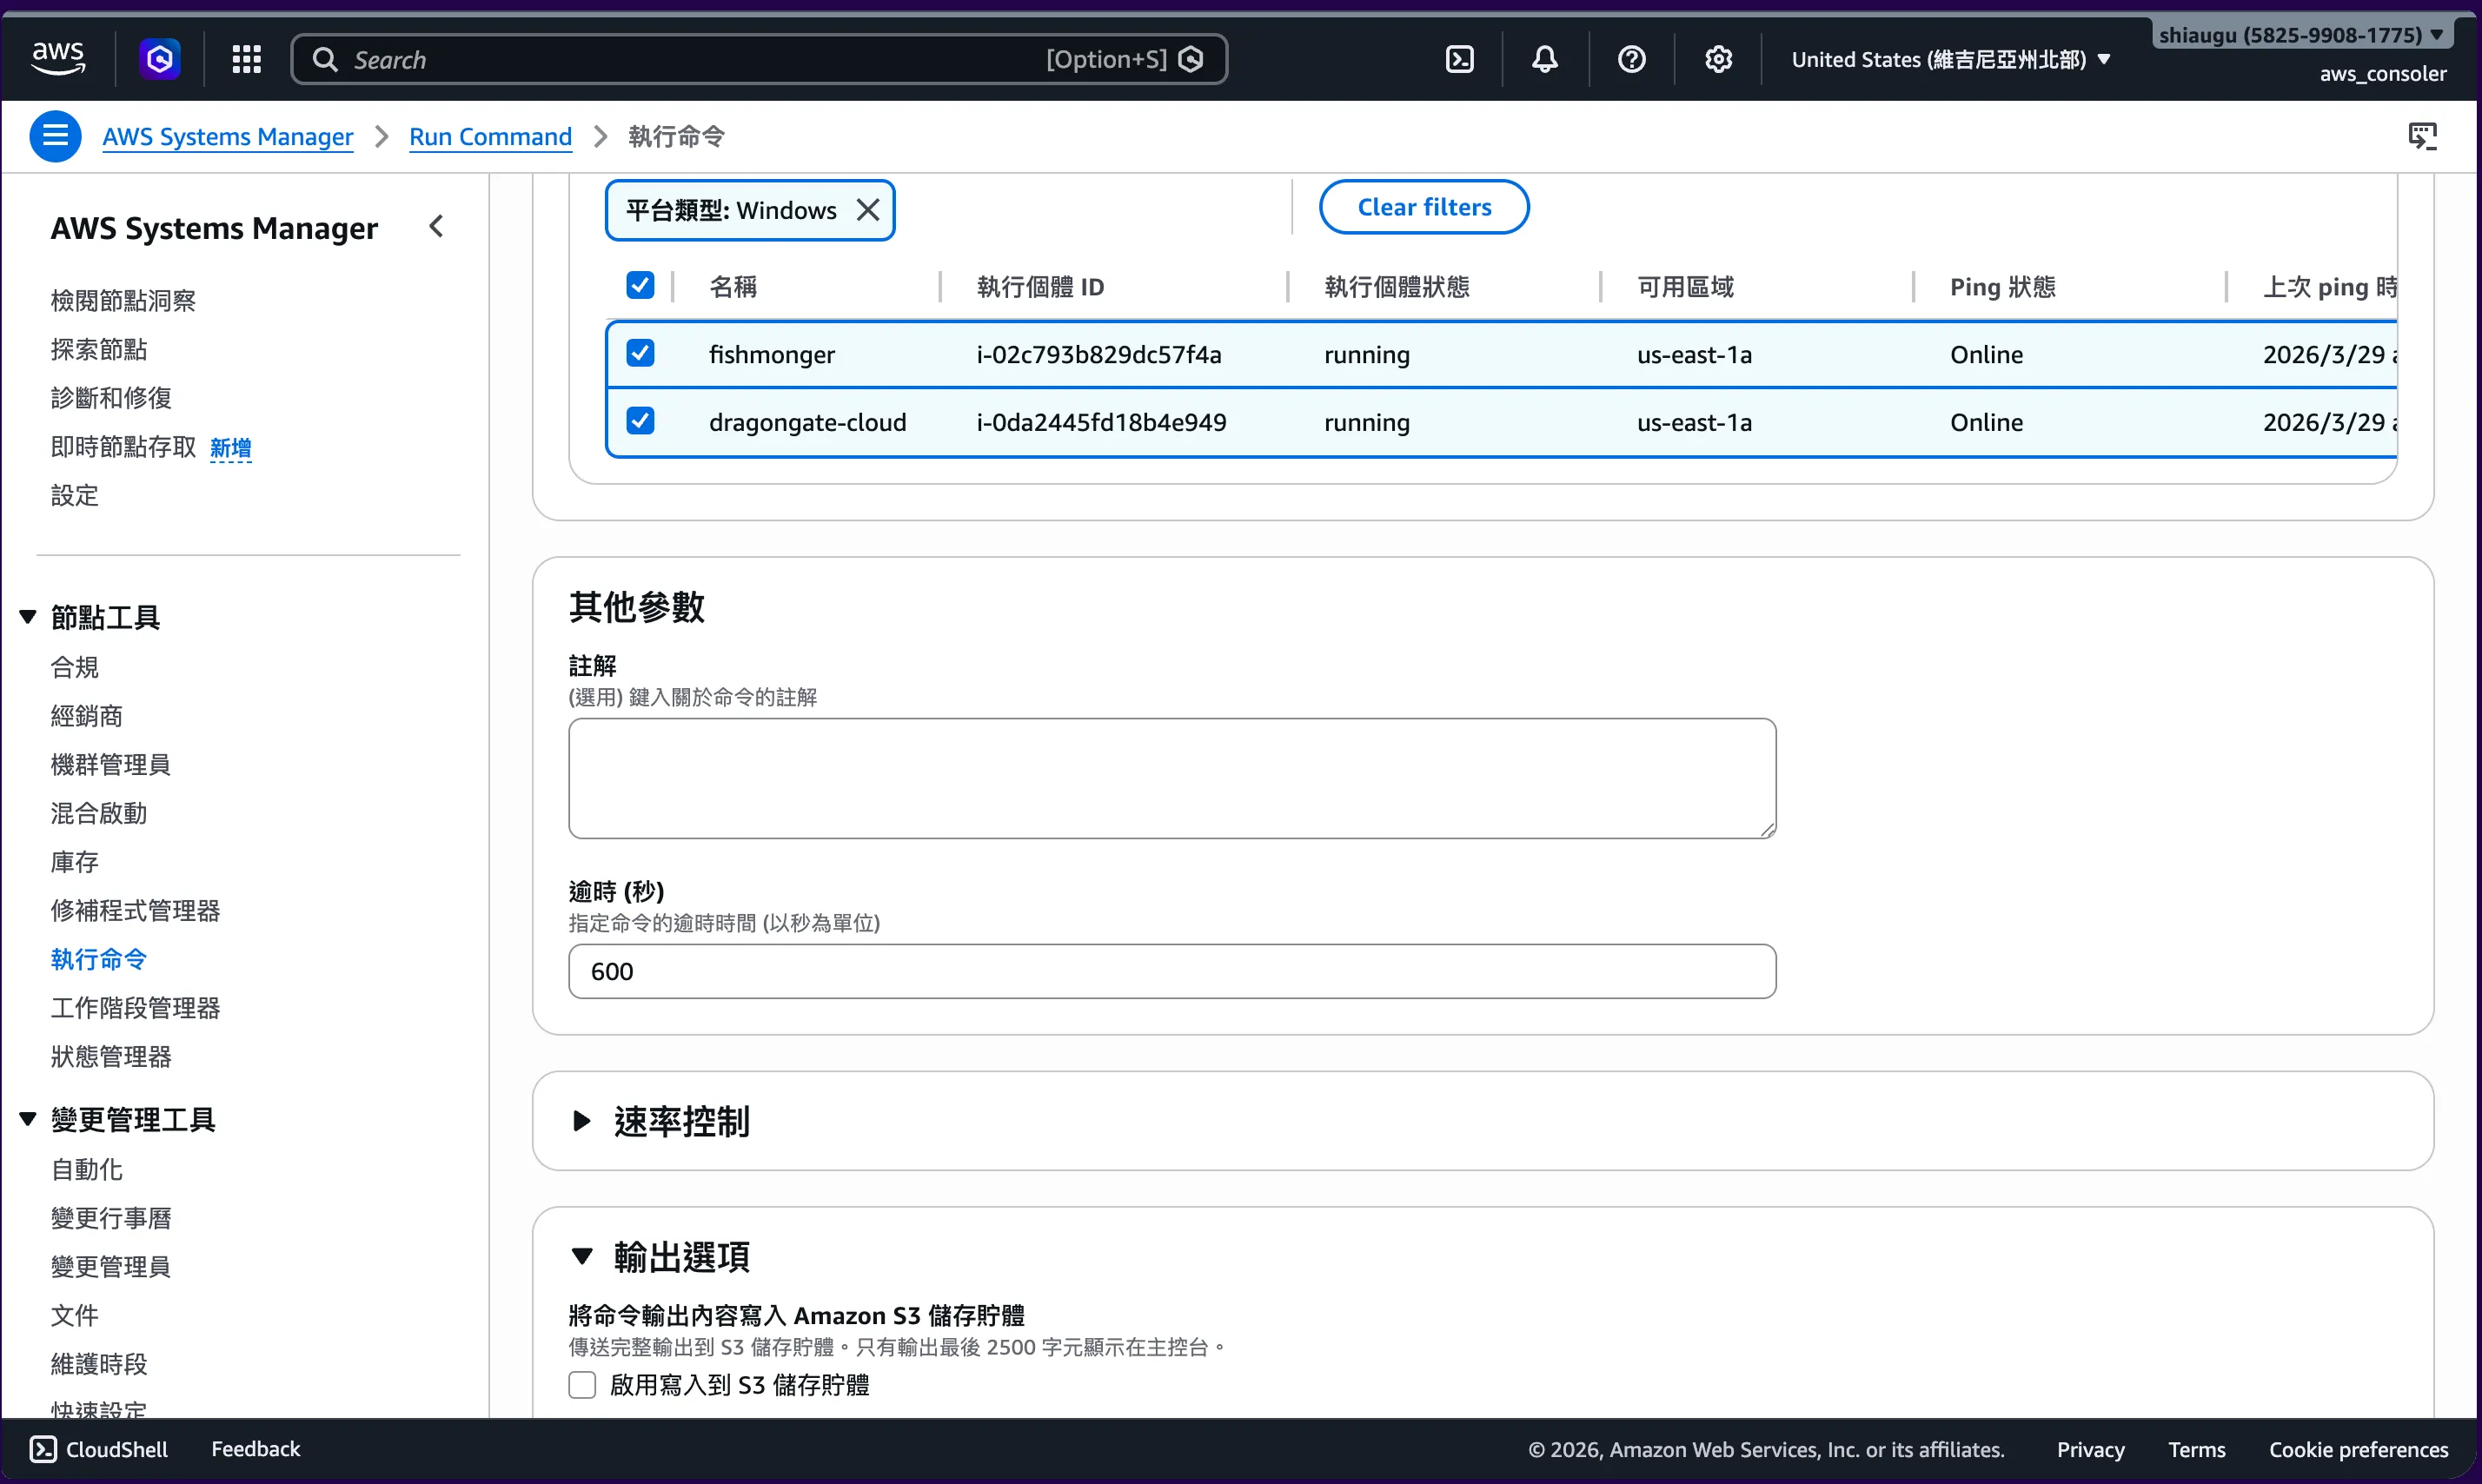Open Cookie preferences
This screenshot has width=2482, height=1484.
(x=2359, y=1449)
